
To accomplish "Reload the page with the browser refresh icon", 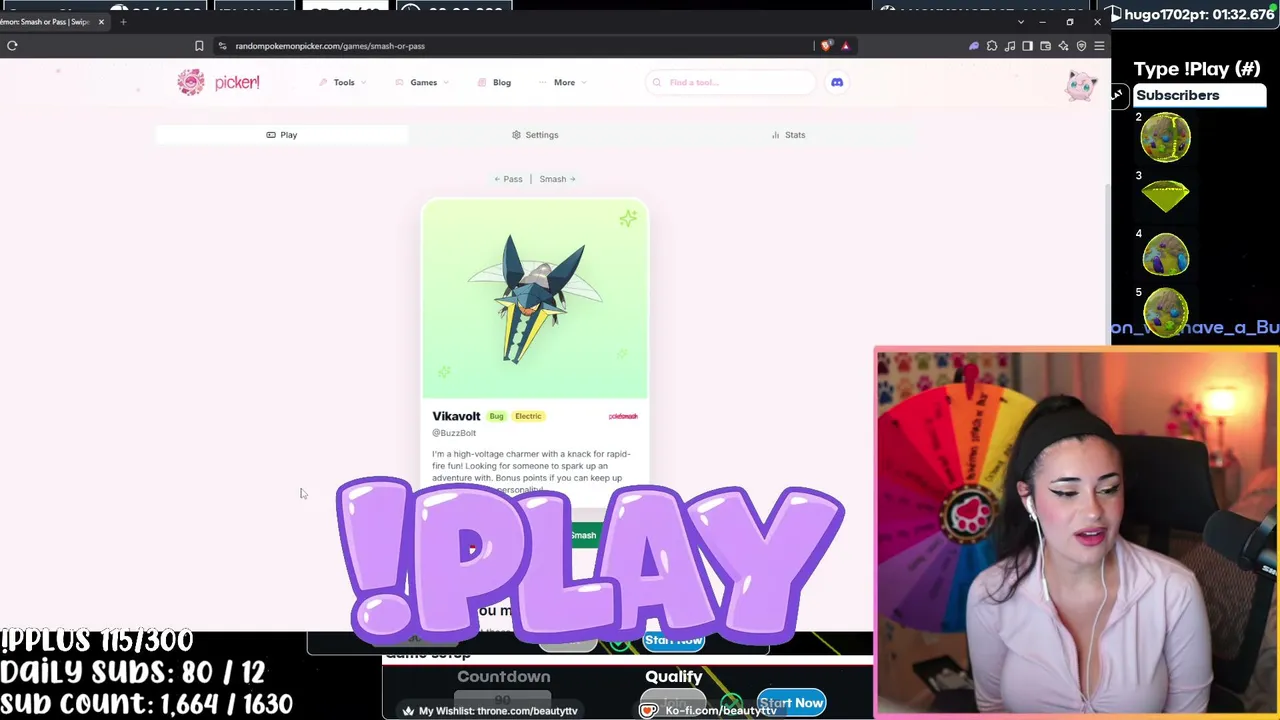I will pyautogui.click(x=12, y=45).
